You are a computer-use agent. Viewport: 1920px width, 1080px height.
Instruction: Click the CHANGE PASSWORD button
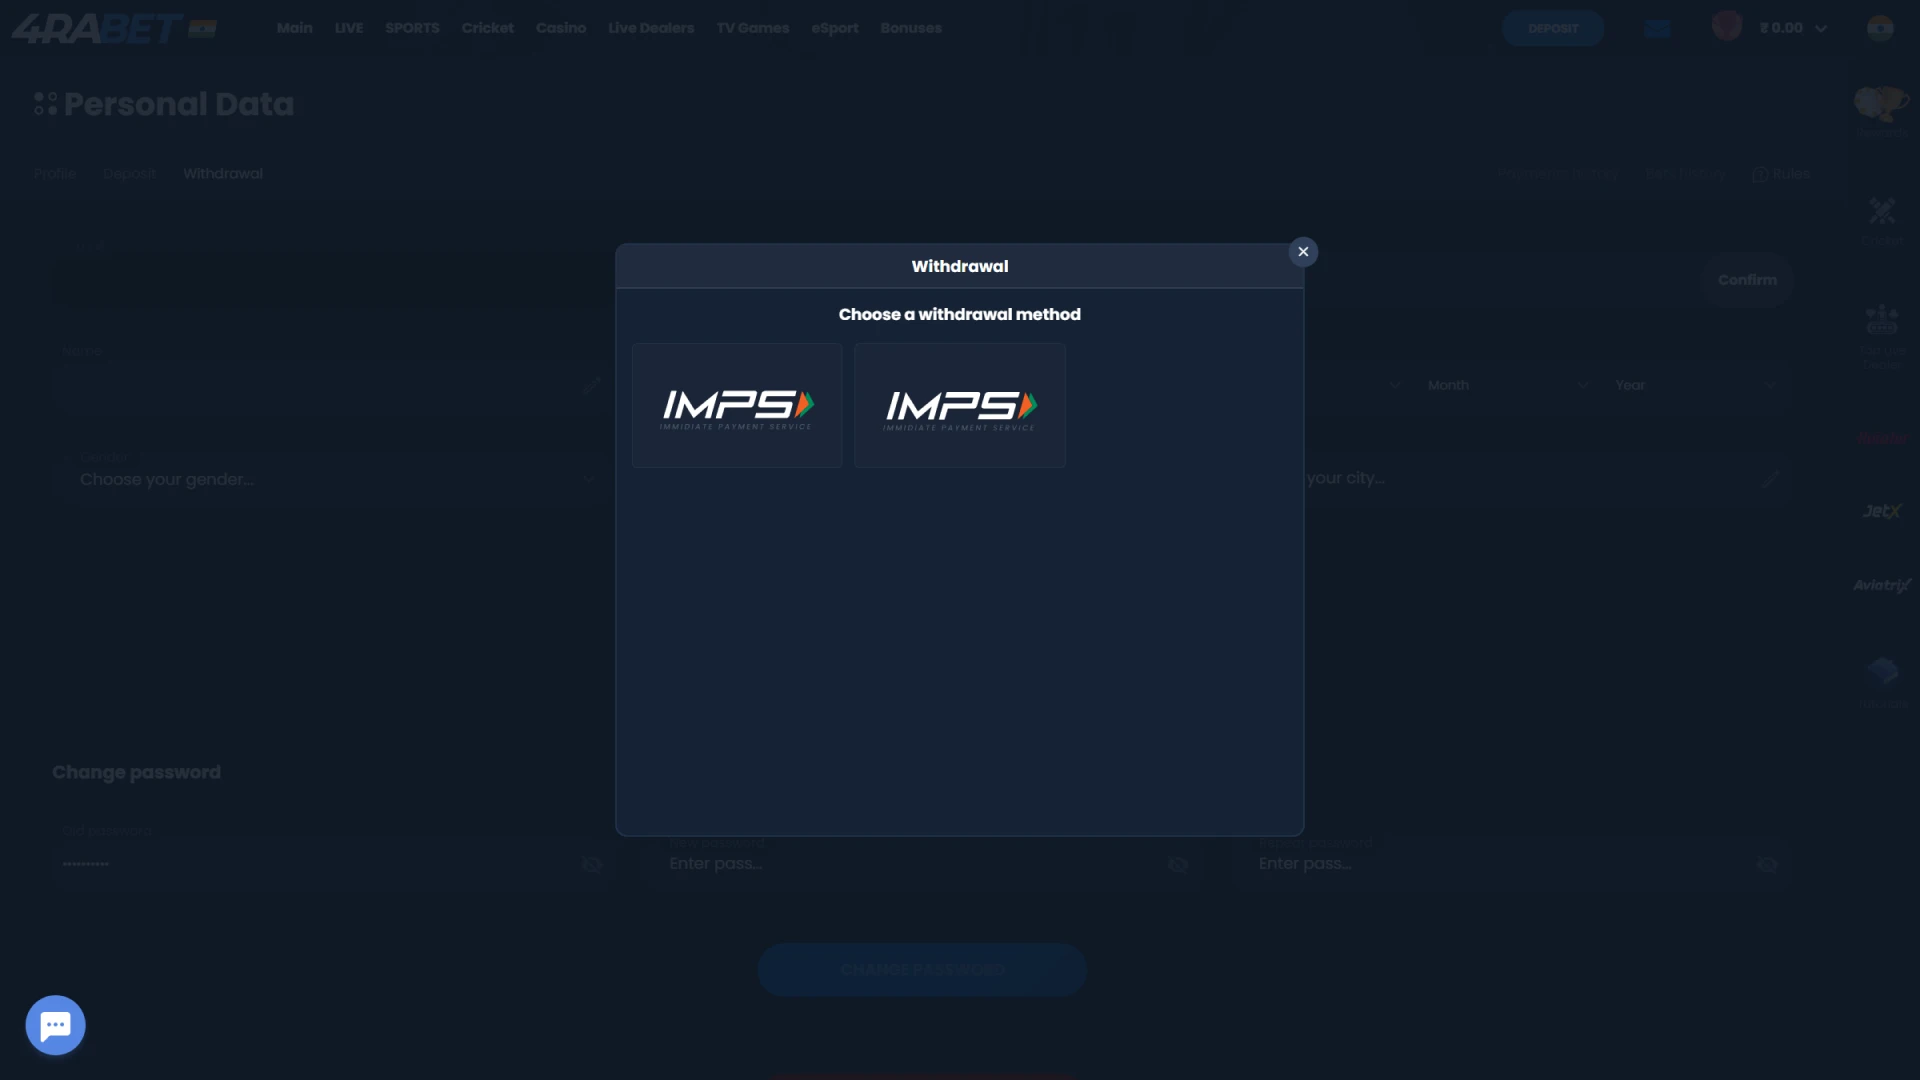pos(921,969)
